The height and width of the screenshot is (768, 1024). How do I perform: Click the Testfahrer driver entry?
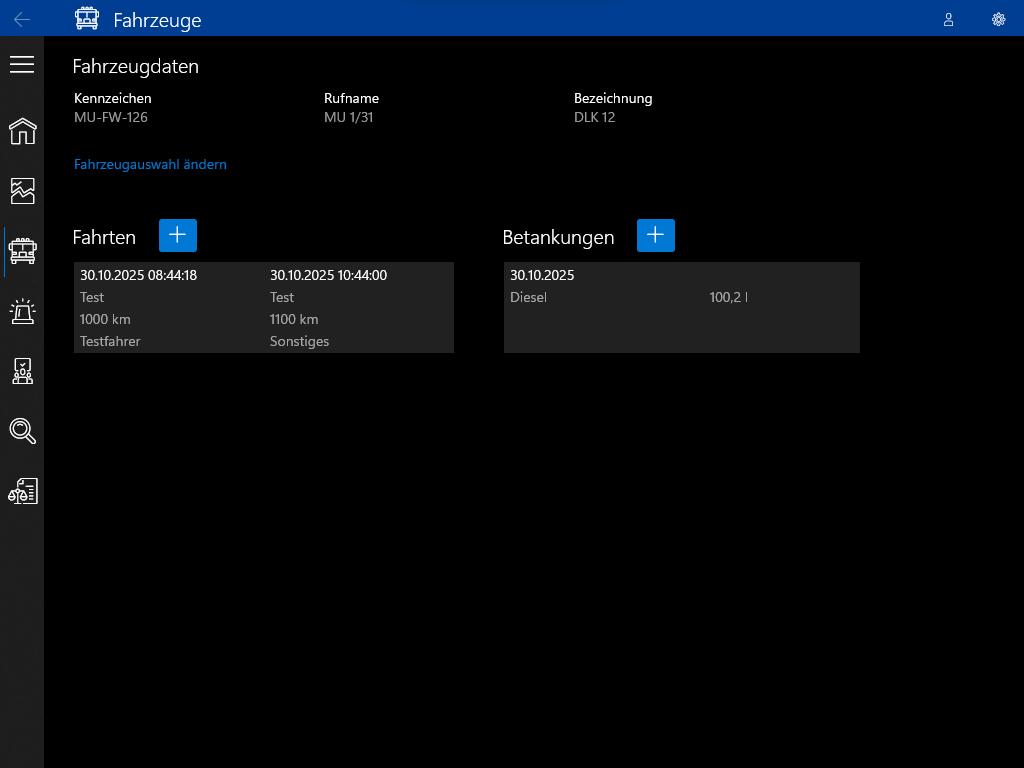point(110,342)
